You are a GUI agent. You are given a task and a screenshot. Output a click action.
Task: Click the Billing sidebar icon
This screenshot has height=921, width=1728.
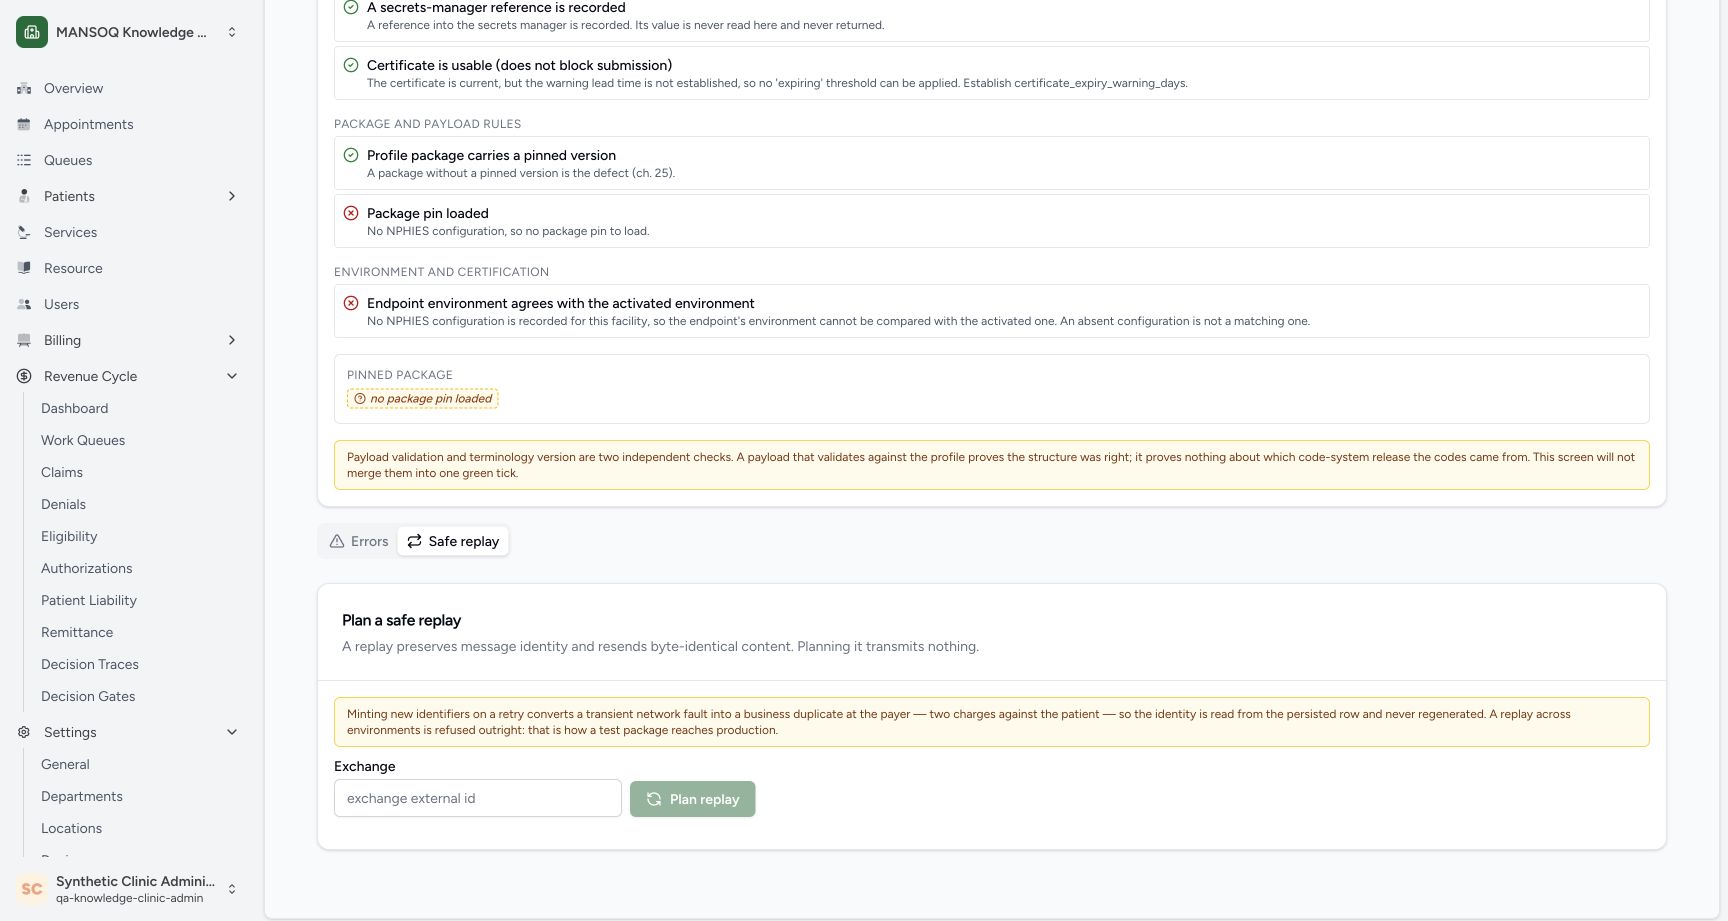click(x=24, y=340)
